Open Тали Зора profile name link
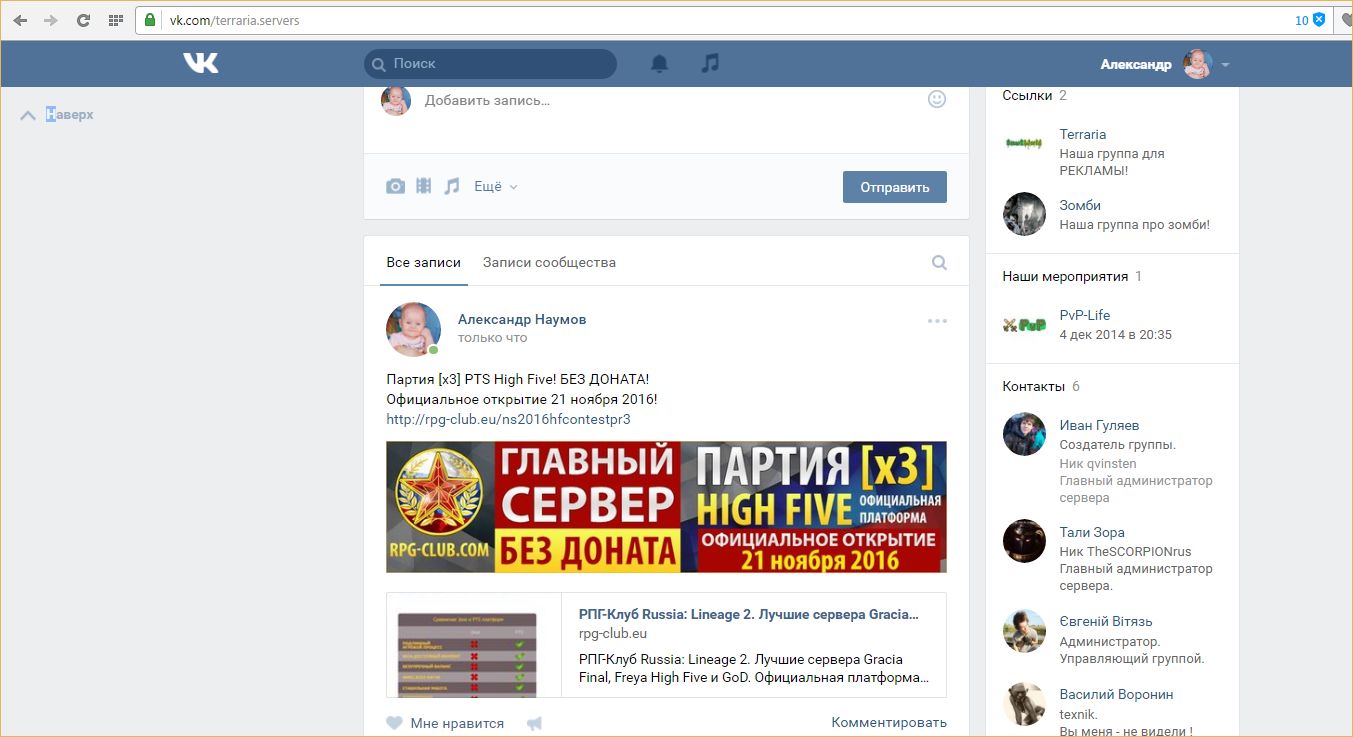Image resolution: width=1353 pixels, height=737 pixels. click(x=1092, y=532)
